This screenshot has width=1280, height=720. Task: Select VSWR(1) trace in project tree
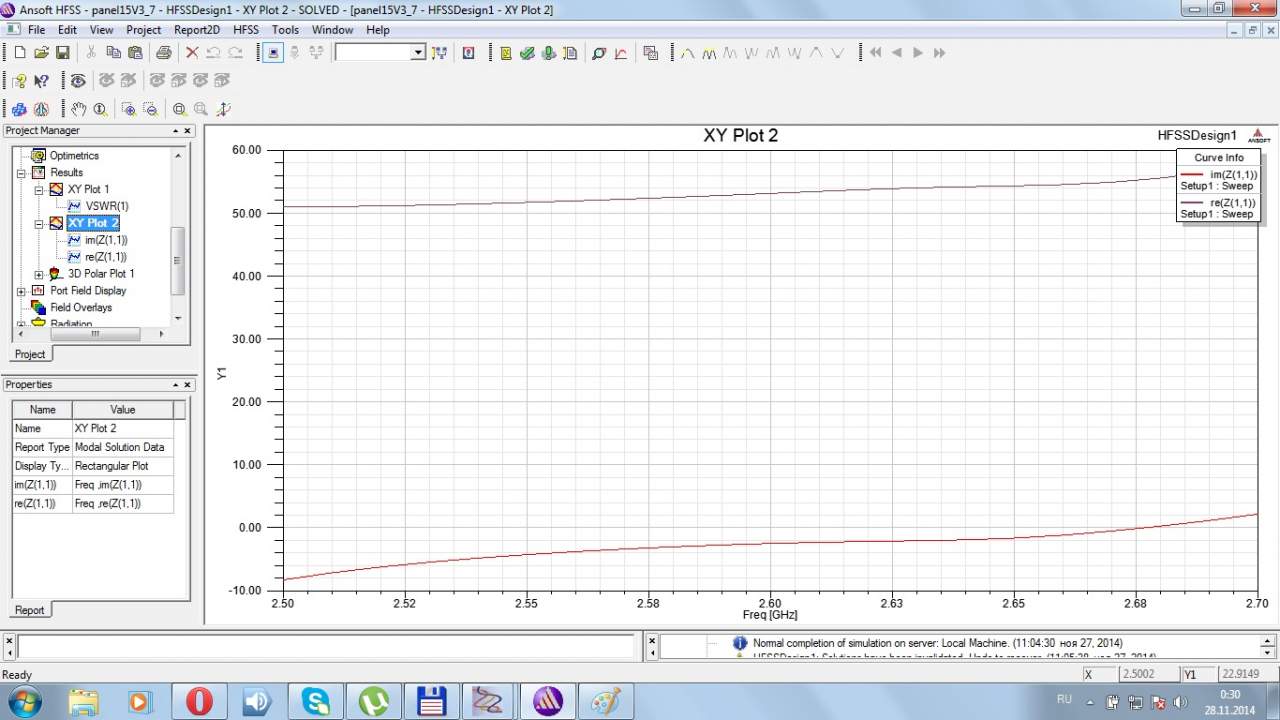click(106, 206)
